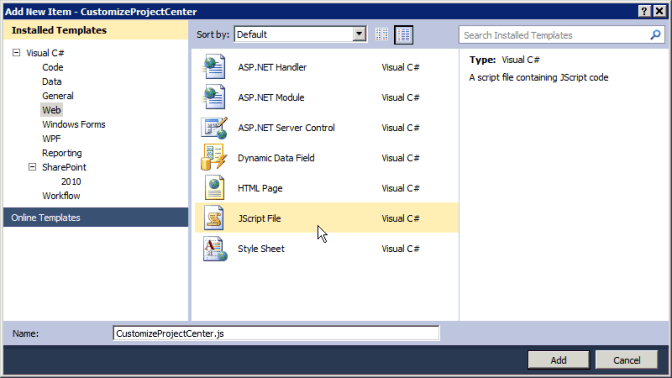Select the Web category
Screen dimensions: 672x378
coord(51,110)
